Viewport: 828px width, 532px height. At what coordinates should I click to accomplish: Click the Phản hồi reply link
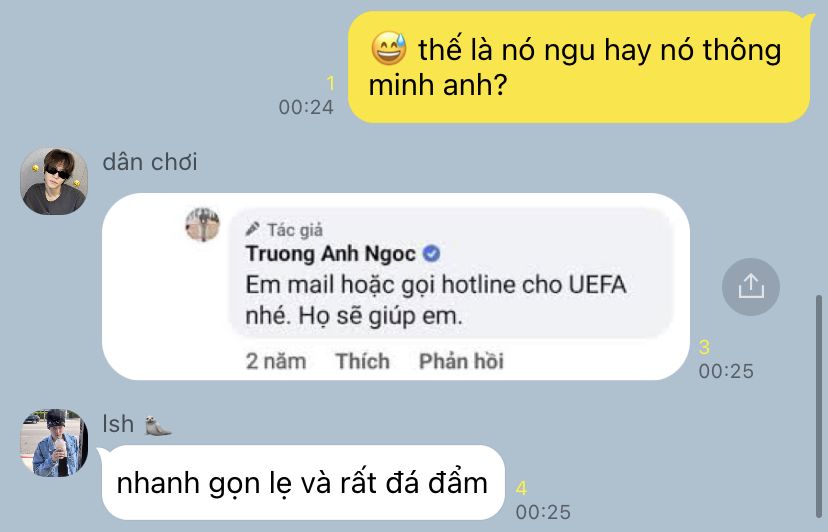pyautogui.click(x=461, y=361)
